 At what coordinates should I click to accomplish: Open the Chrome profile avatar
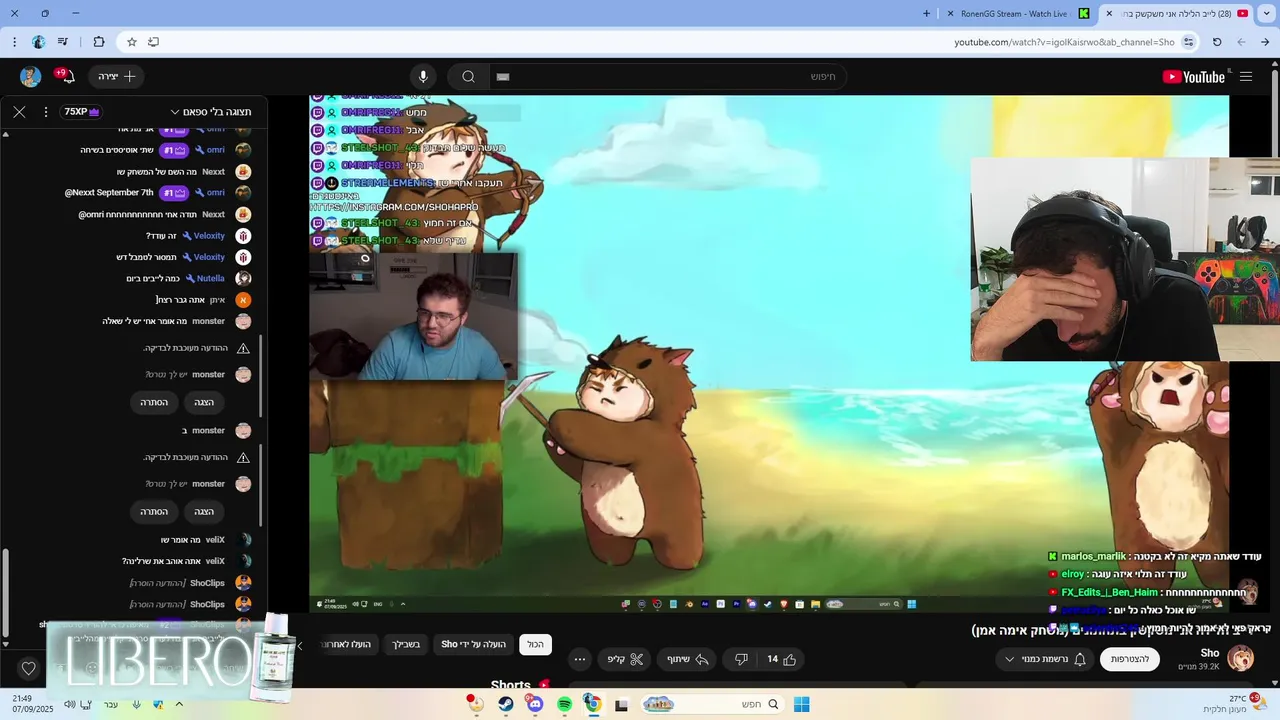tap(38, 42)
